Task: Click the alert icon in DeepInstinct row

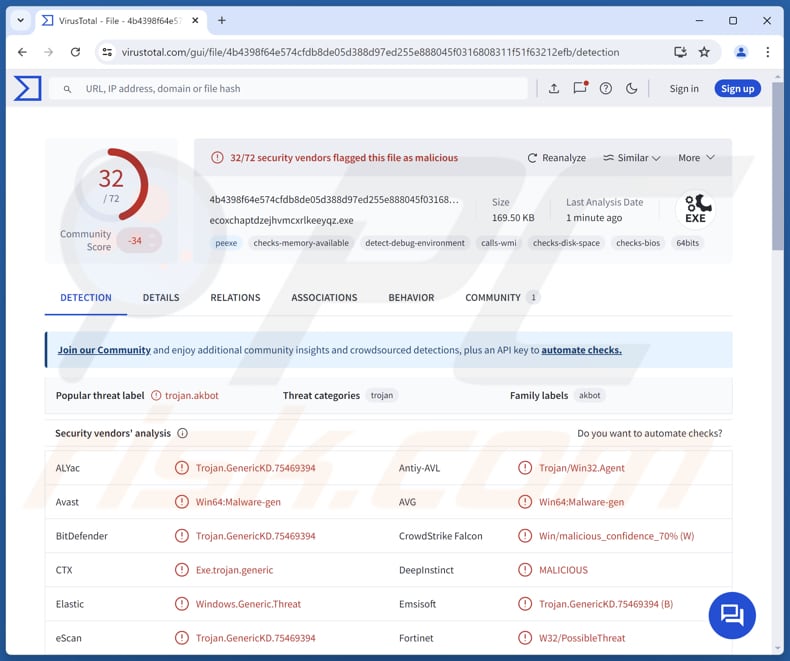Action: pyautogui.click(x=525, y=570)
